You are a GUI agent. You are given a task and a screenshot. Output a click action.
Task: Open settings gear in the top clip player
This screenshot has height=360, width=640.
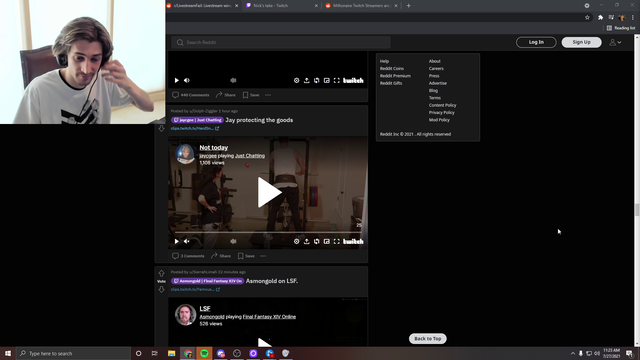click(x=297, y=80)
